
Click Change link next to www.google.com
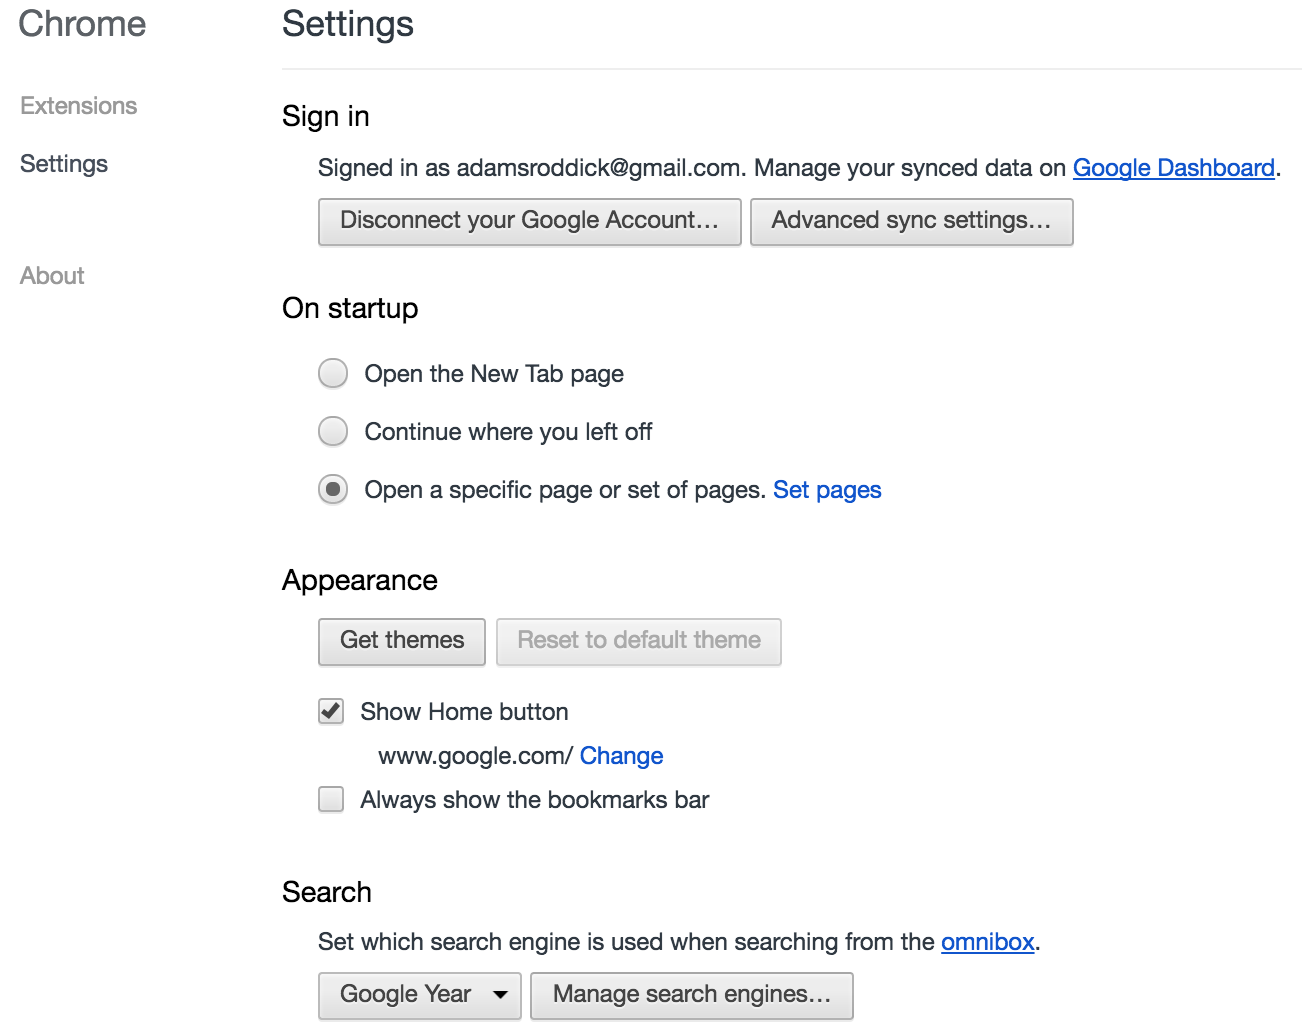pyautogui.click(x=621, y=756)
